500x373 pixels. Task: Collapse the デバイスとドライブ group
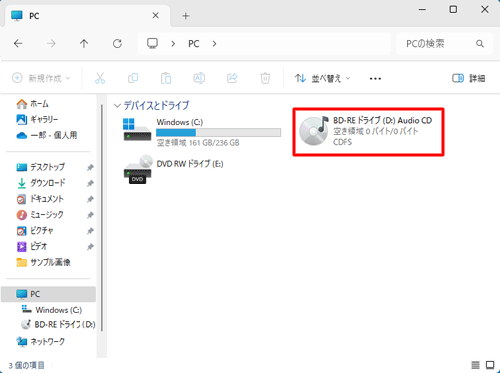[x=117, y=106]
